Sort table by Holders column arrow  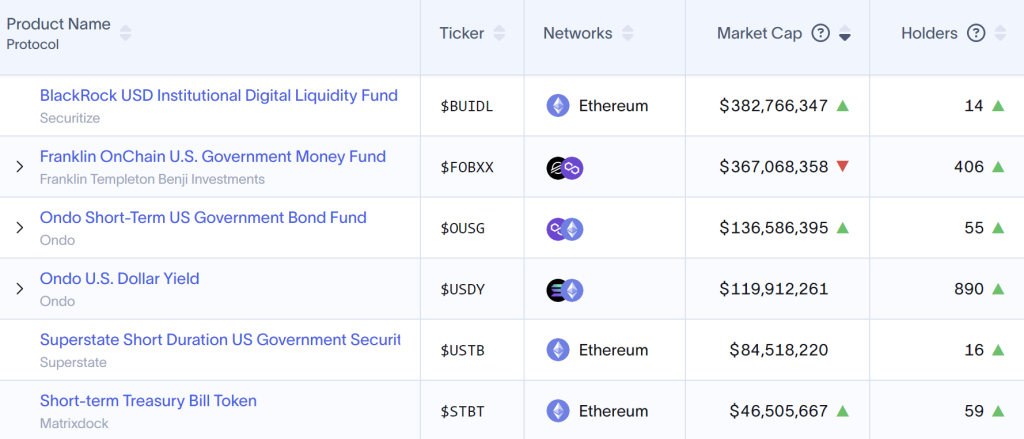coord(999,34)
